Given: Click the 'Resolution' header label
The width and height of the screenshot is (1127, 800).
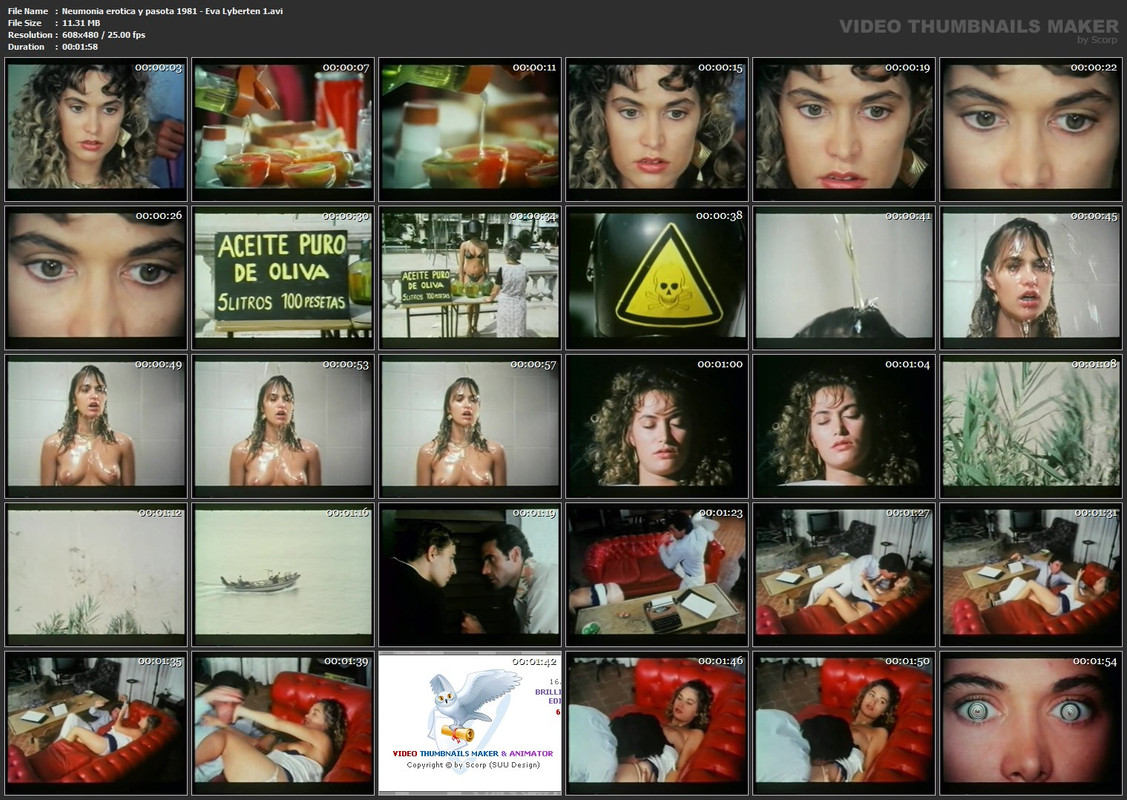Looking at the screenshot, I should point(30,35).
